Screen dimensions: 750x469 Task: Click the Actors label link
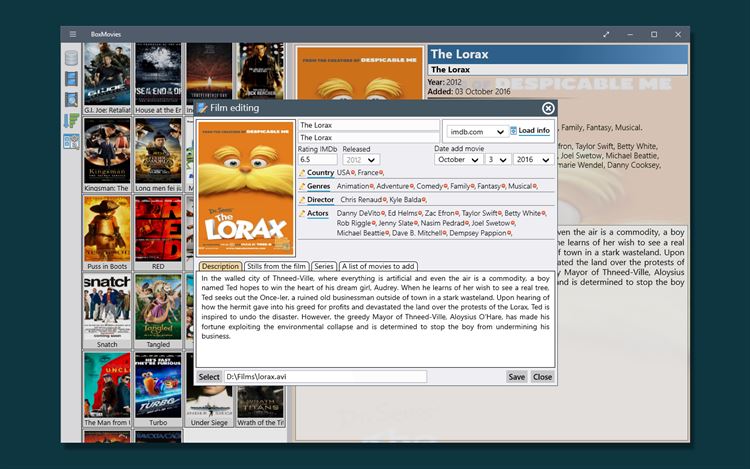point(318,213)
